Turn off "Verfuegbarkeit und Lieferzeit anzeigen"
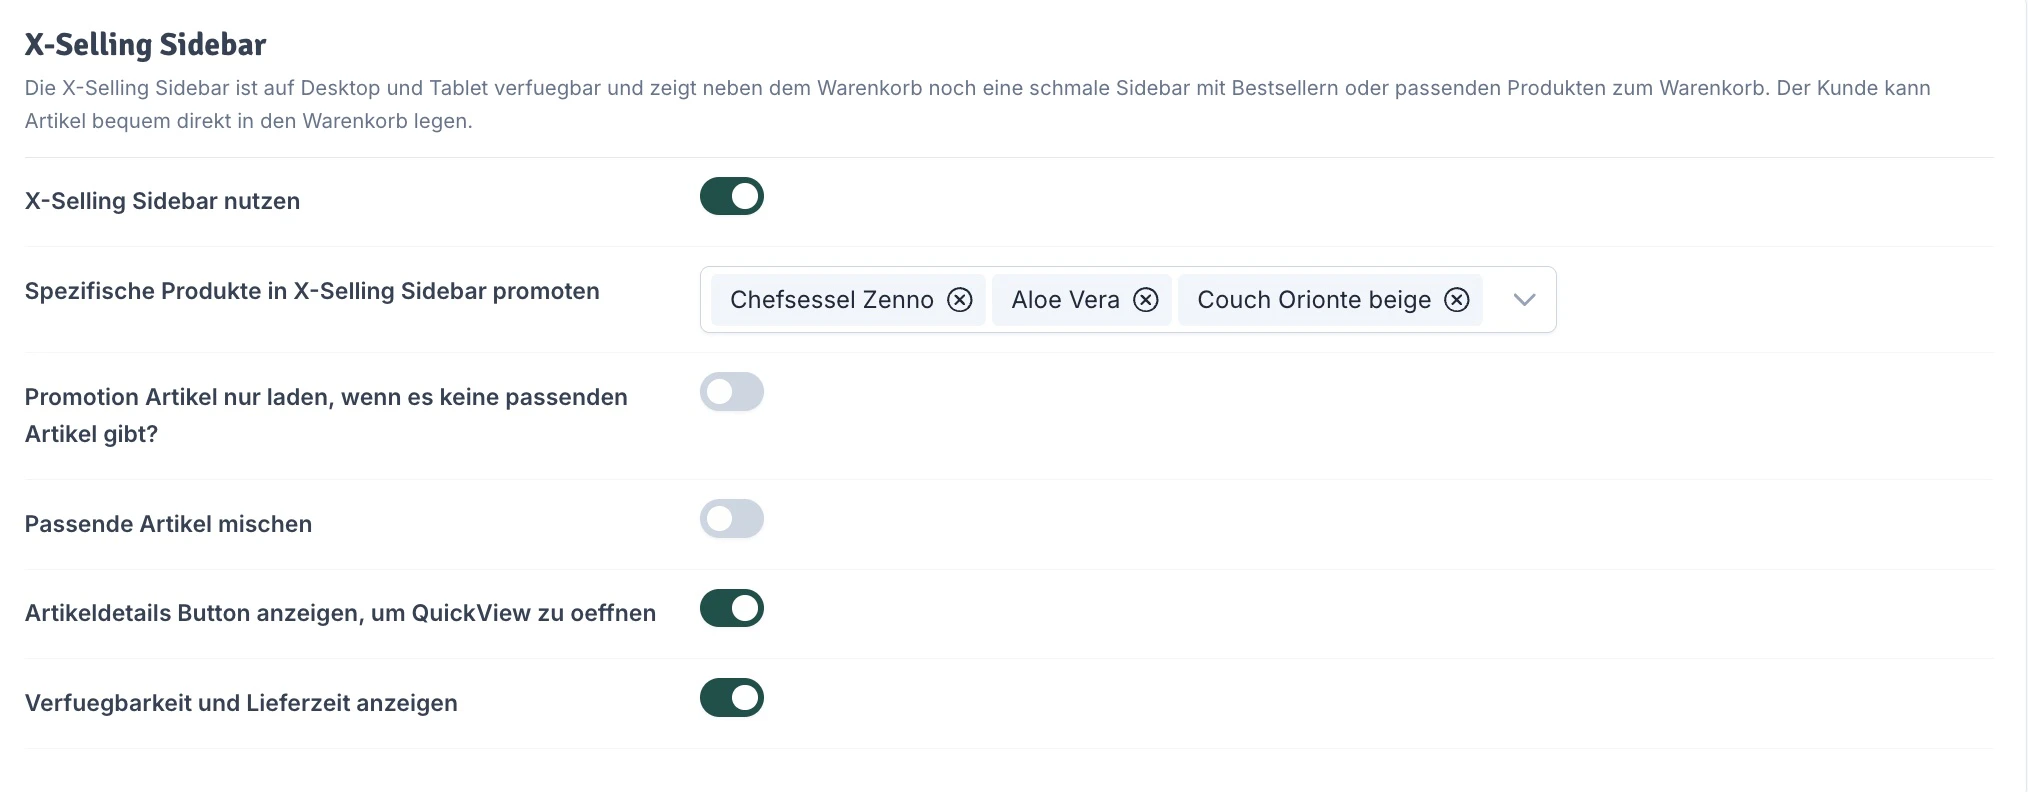 coord(731,697)
